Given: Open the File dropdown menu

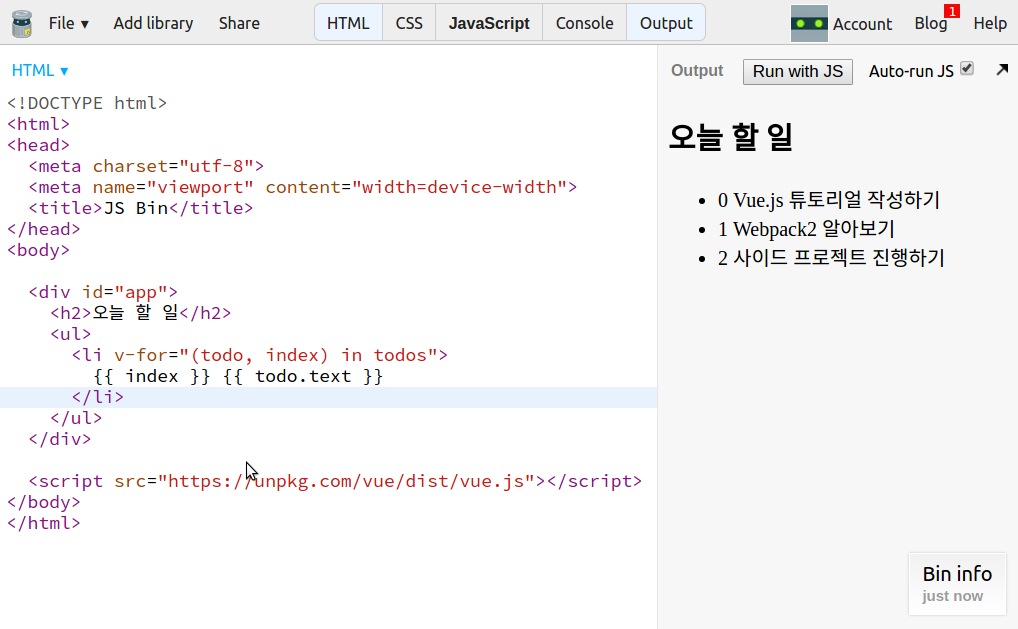Looking at the screenshot, I should (68, 23).
